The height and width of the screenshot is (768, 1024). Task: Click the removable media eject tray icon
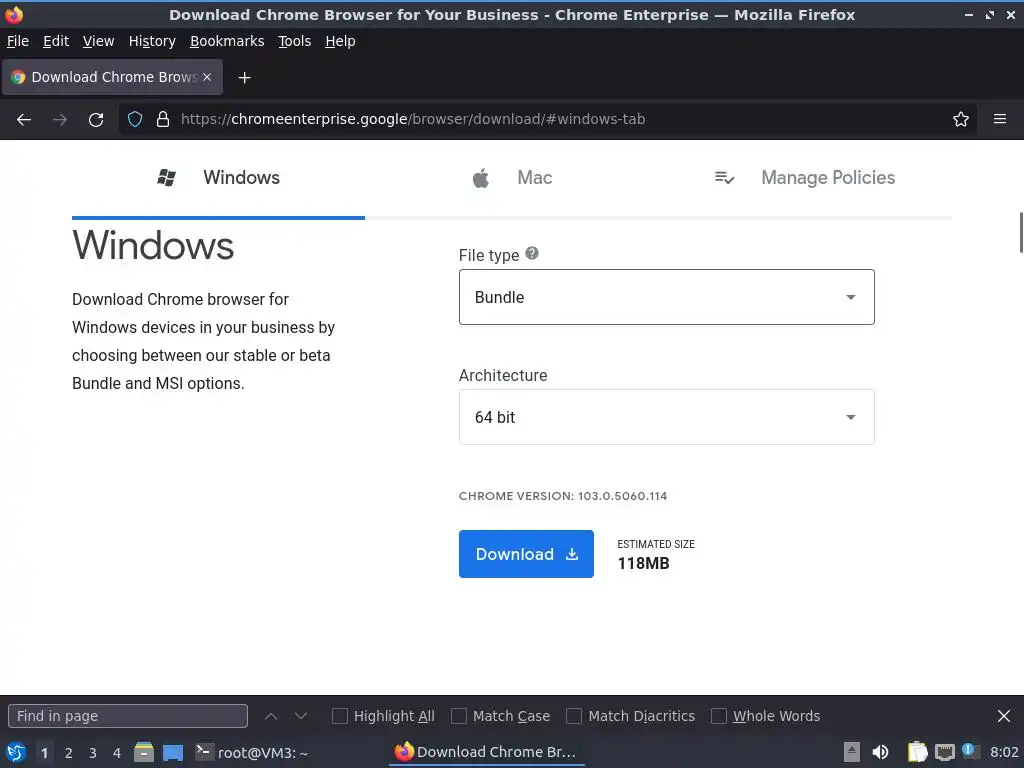(x=852, y=752)
